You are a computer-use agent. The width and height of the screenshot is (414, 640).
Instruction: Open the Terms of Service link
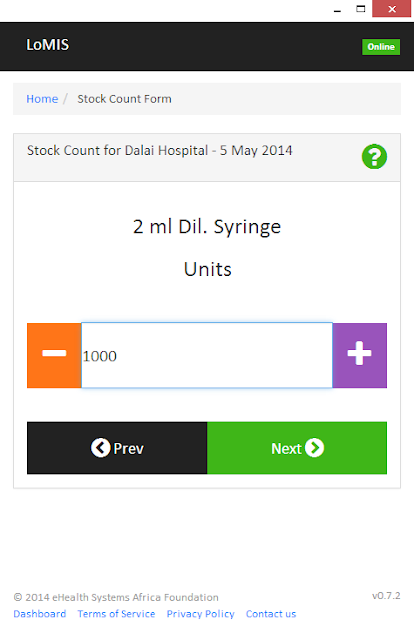[x=116, y=614]
